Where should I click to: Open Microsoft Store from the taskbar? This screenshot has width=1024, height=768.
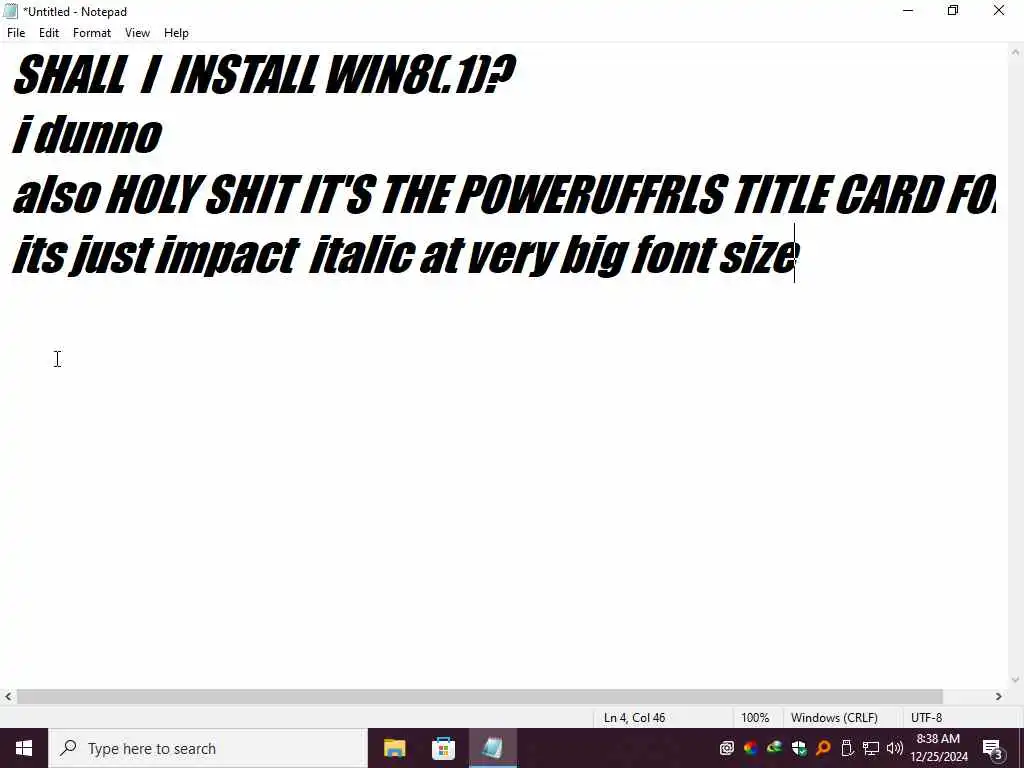click(x=443, y=748)
